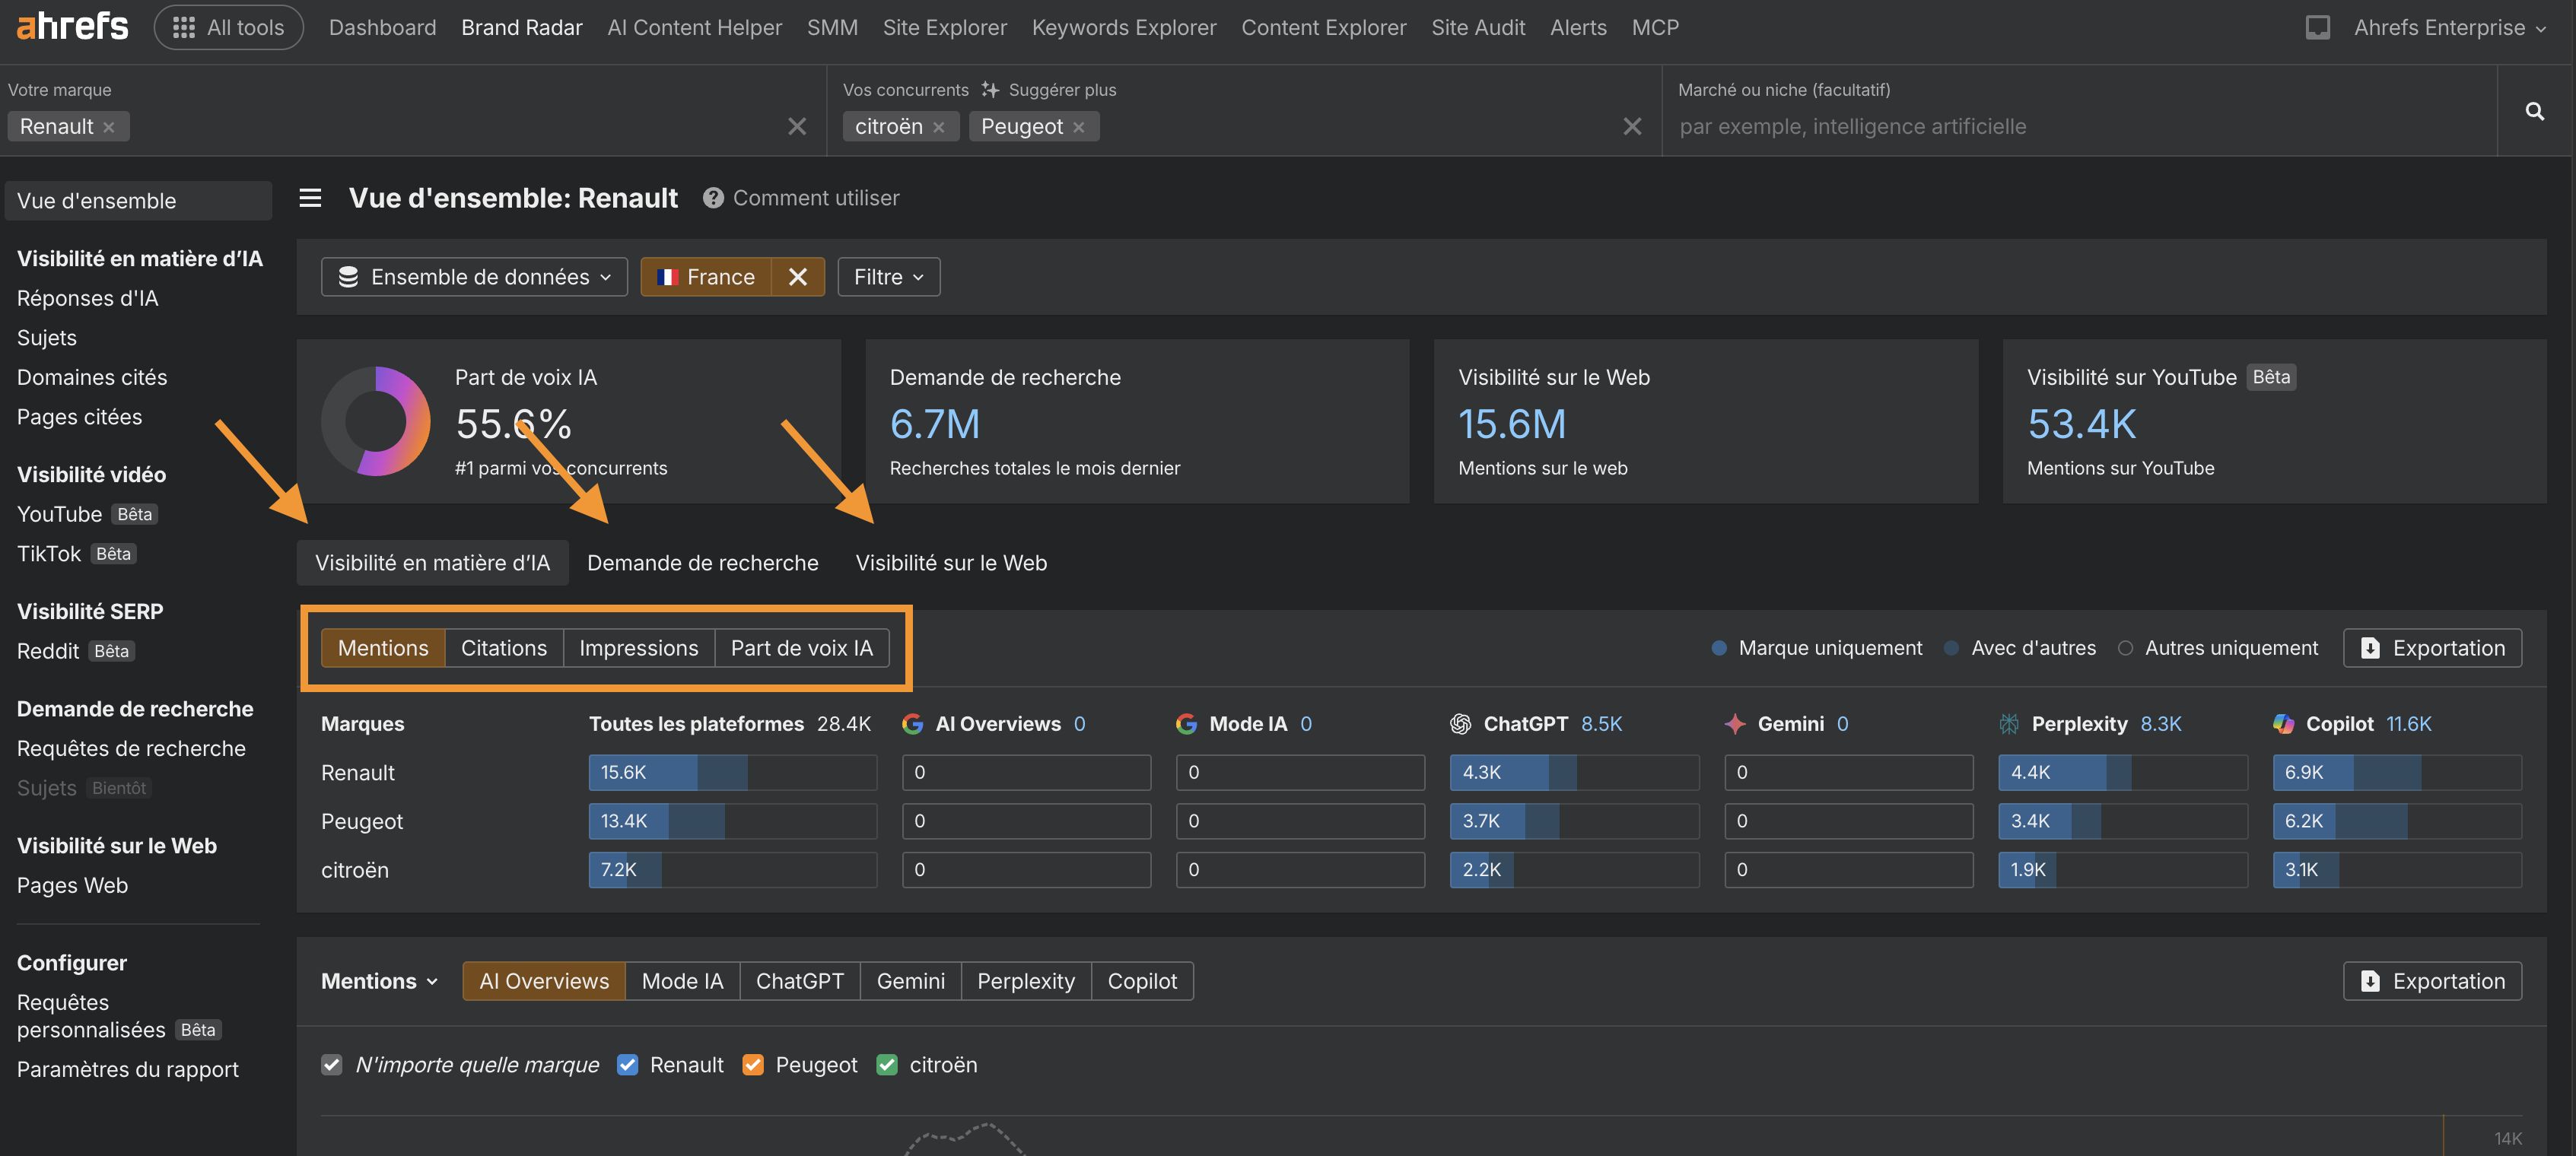
Task: Select the Autres uniquement radio button
Action: (2128, 648)
